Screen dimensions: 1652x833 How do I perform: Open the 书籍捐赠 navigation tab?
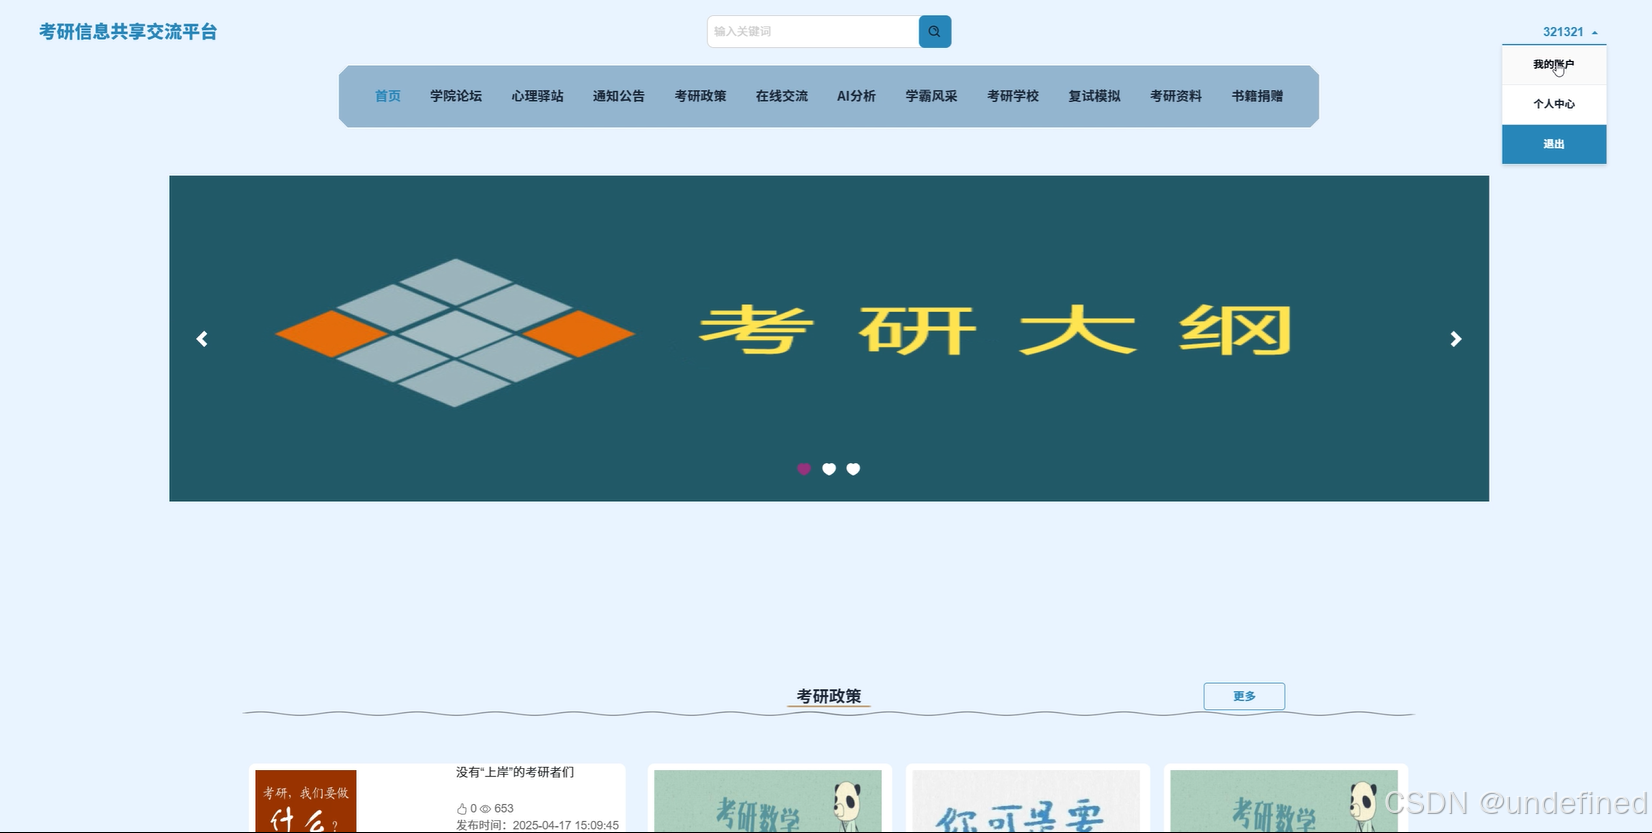[1258, 96]
